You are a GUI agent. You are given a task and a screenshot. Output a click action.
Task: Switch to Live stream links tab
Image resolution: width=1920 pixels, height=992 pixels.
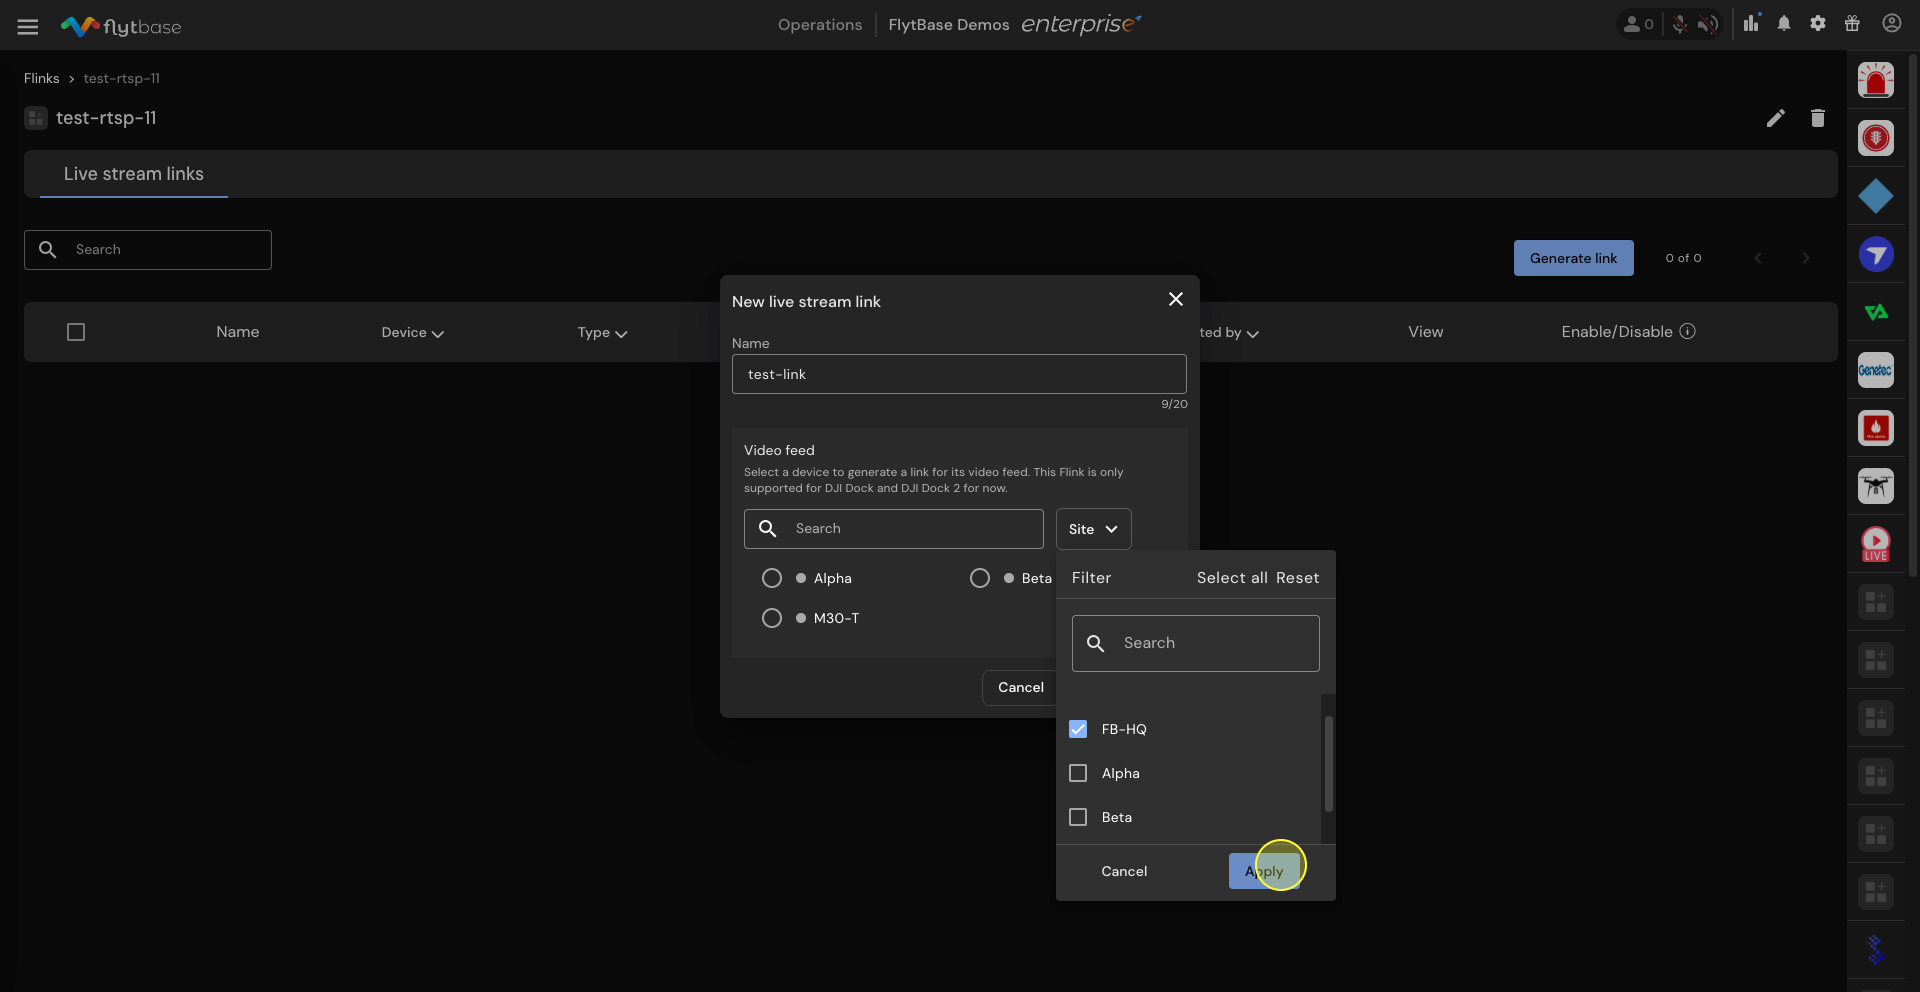pyautogui.click(x=134, y=174)
